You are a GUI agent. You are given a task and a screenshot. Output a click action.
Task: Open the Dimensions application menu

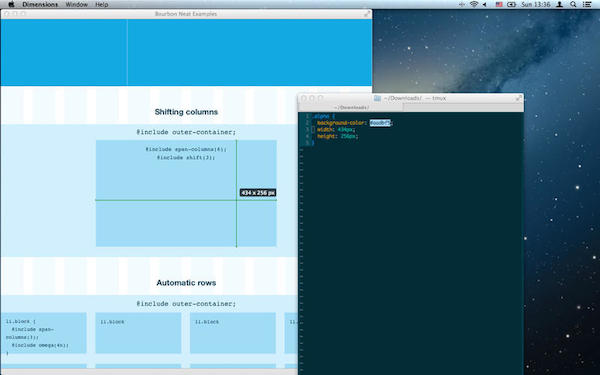(40, 5)
